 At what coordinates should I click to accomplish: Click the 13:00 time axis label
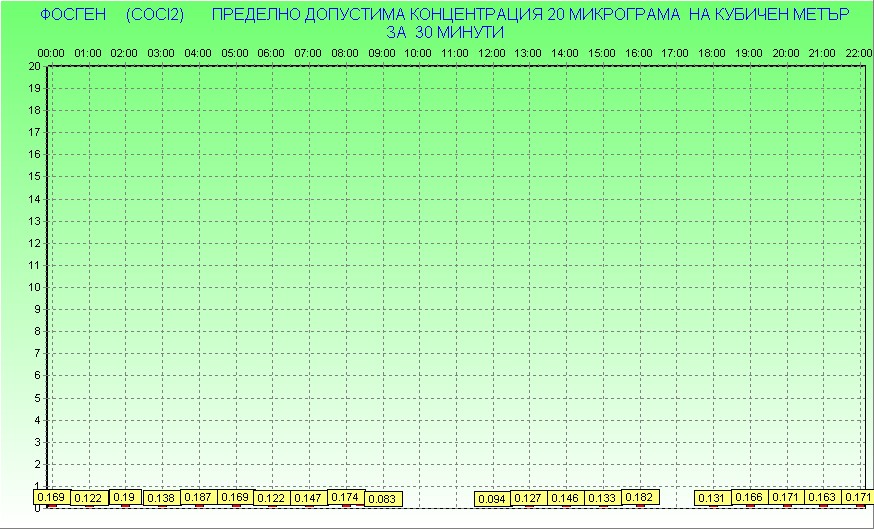click(x=528, y=54)
